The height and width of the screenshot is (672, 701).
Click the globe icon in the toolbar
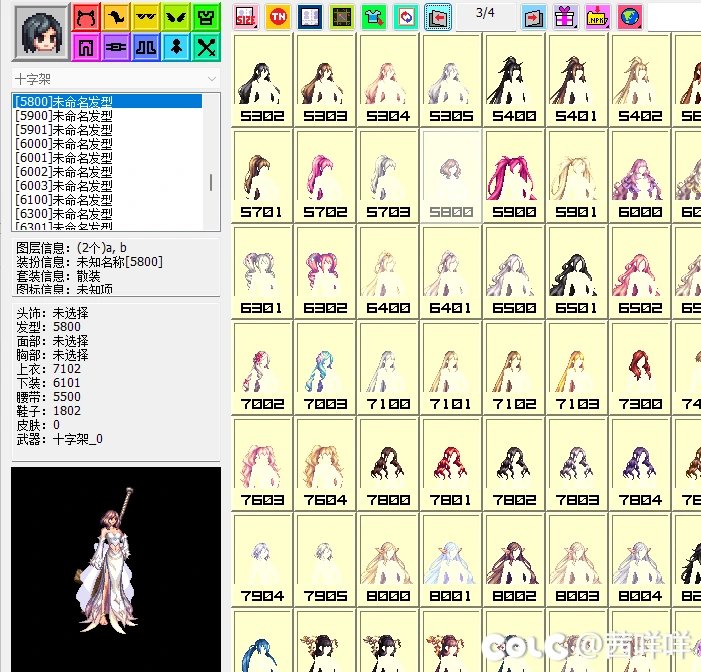pos(629,17)
